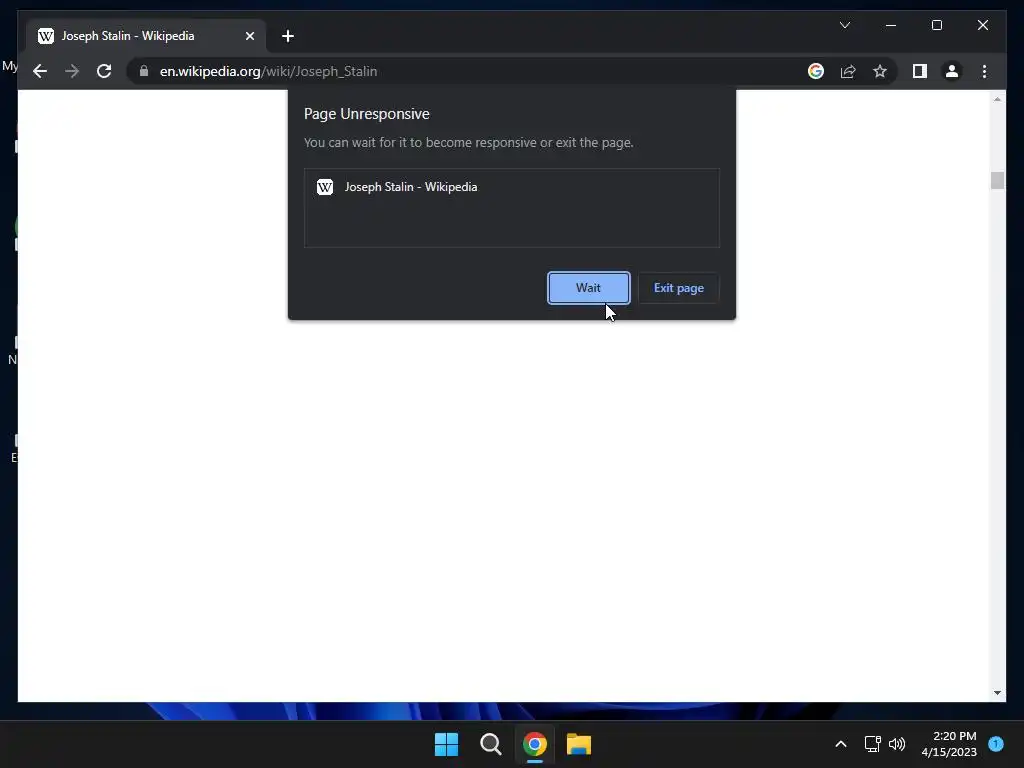Click scrollbar up arrow
The image size is (1024, 768).
997,99
